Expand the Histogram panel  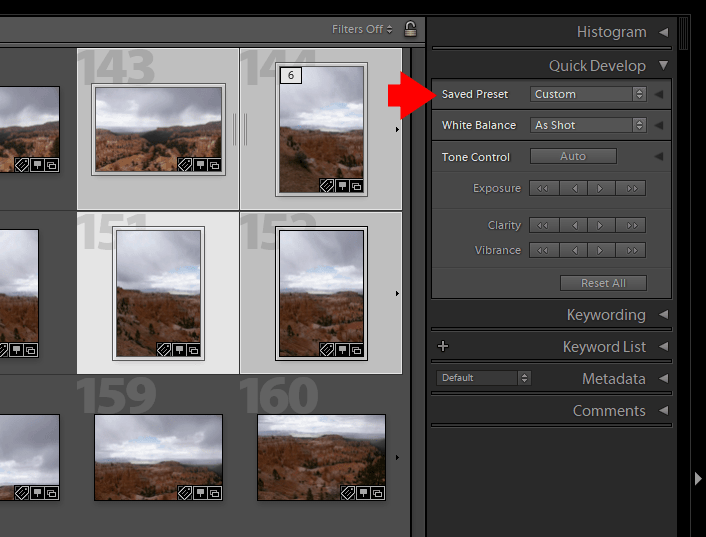663,32
